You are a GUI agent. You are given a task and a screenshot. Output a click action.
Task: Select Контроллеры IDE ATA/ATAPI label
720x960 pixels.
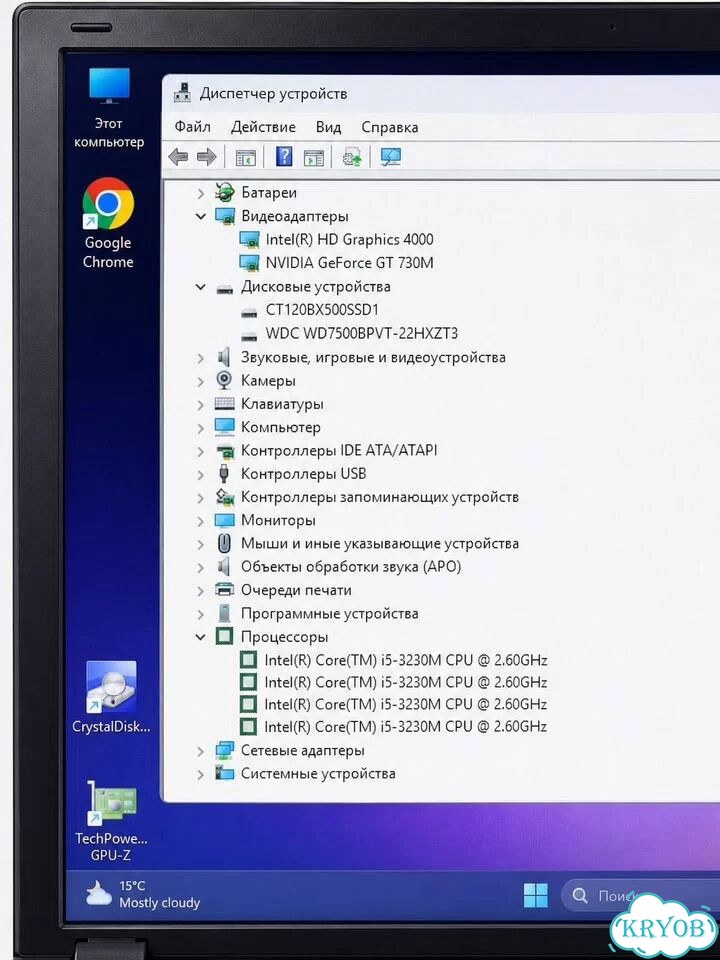(x=339, y=451)
